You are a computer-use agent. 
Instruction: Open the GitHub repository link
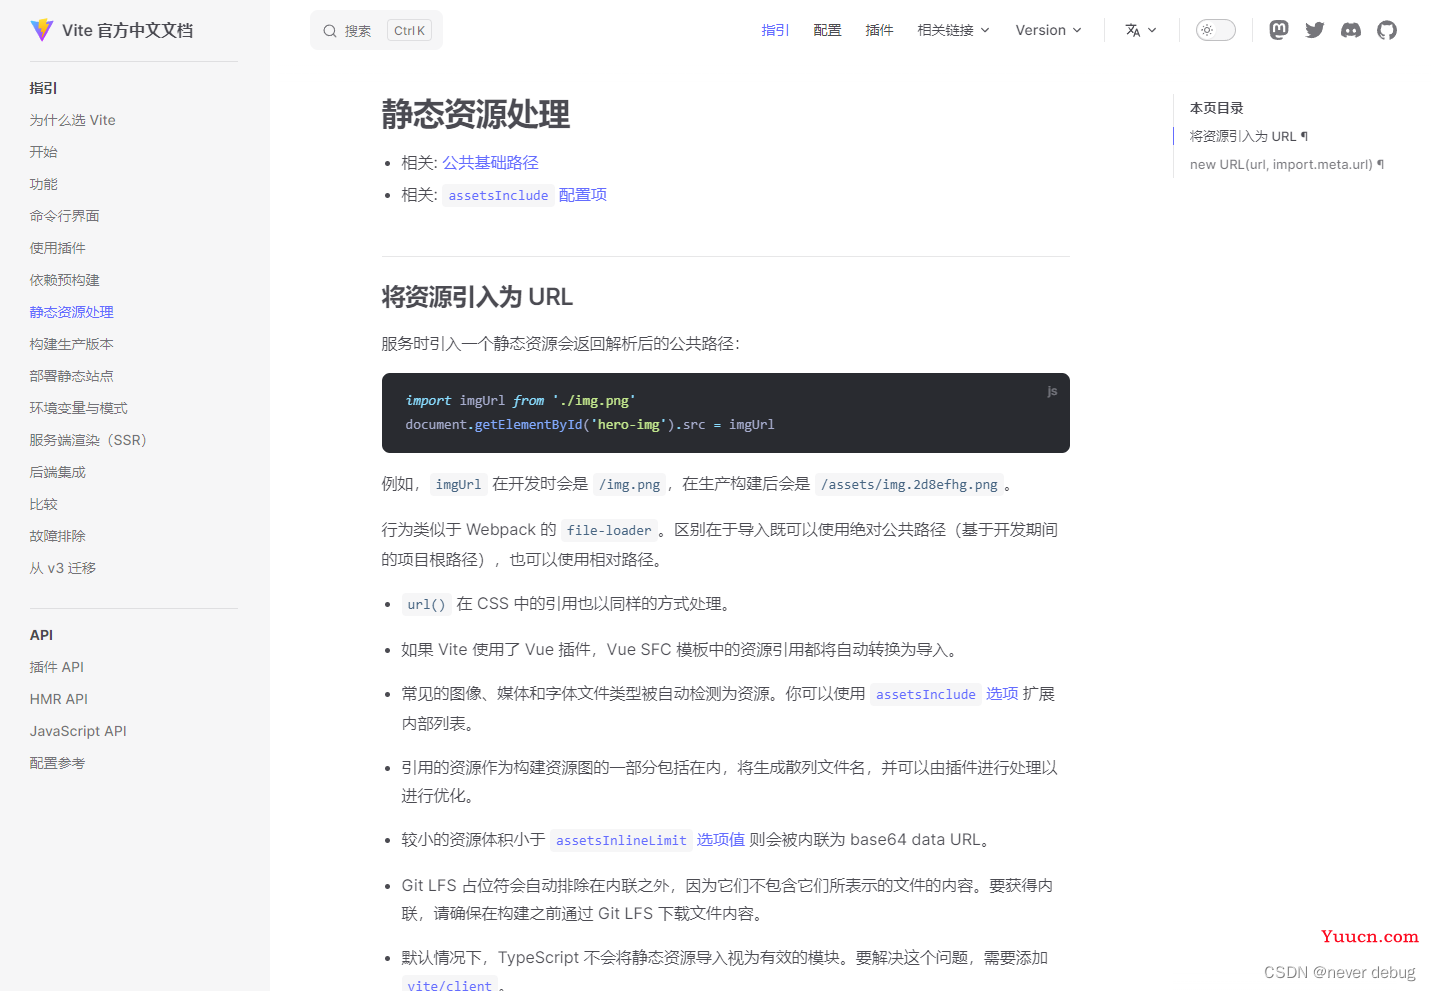(x=1387, y=30)
